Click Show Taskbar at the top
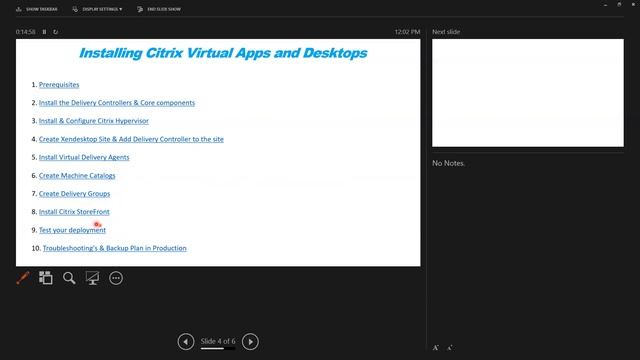Screen dimensions: 640x360 [37, 9]
